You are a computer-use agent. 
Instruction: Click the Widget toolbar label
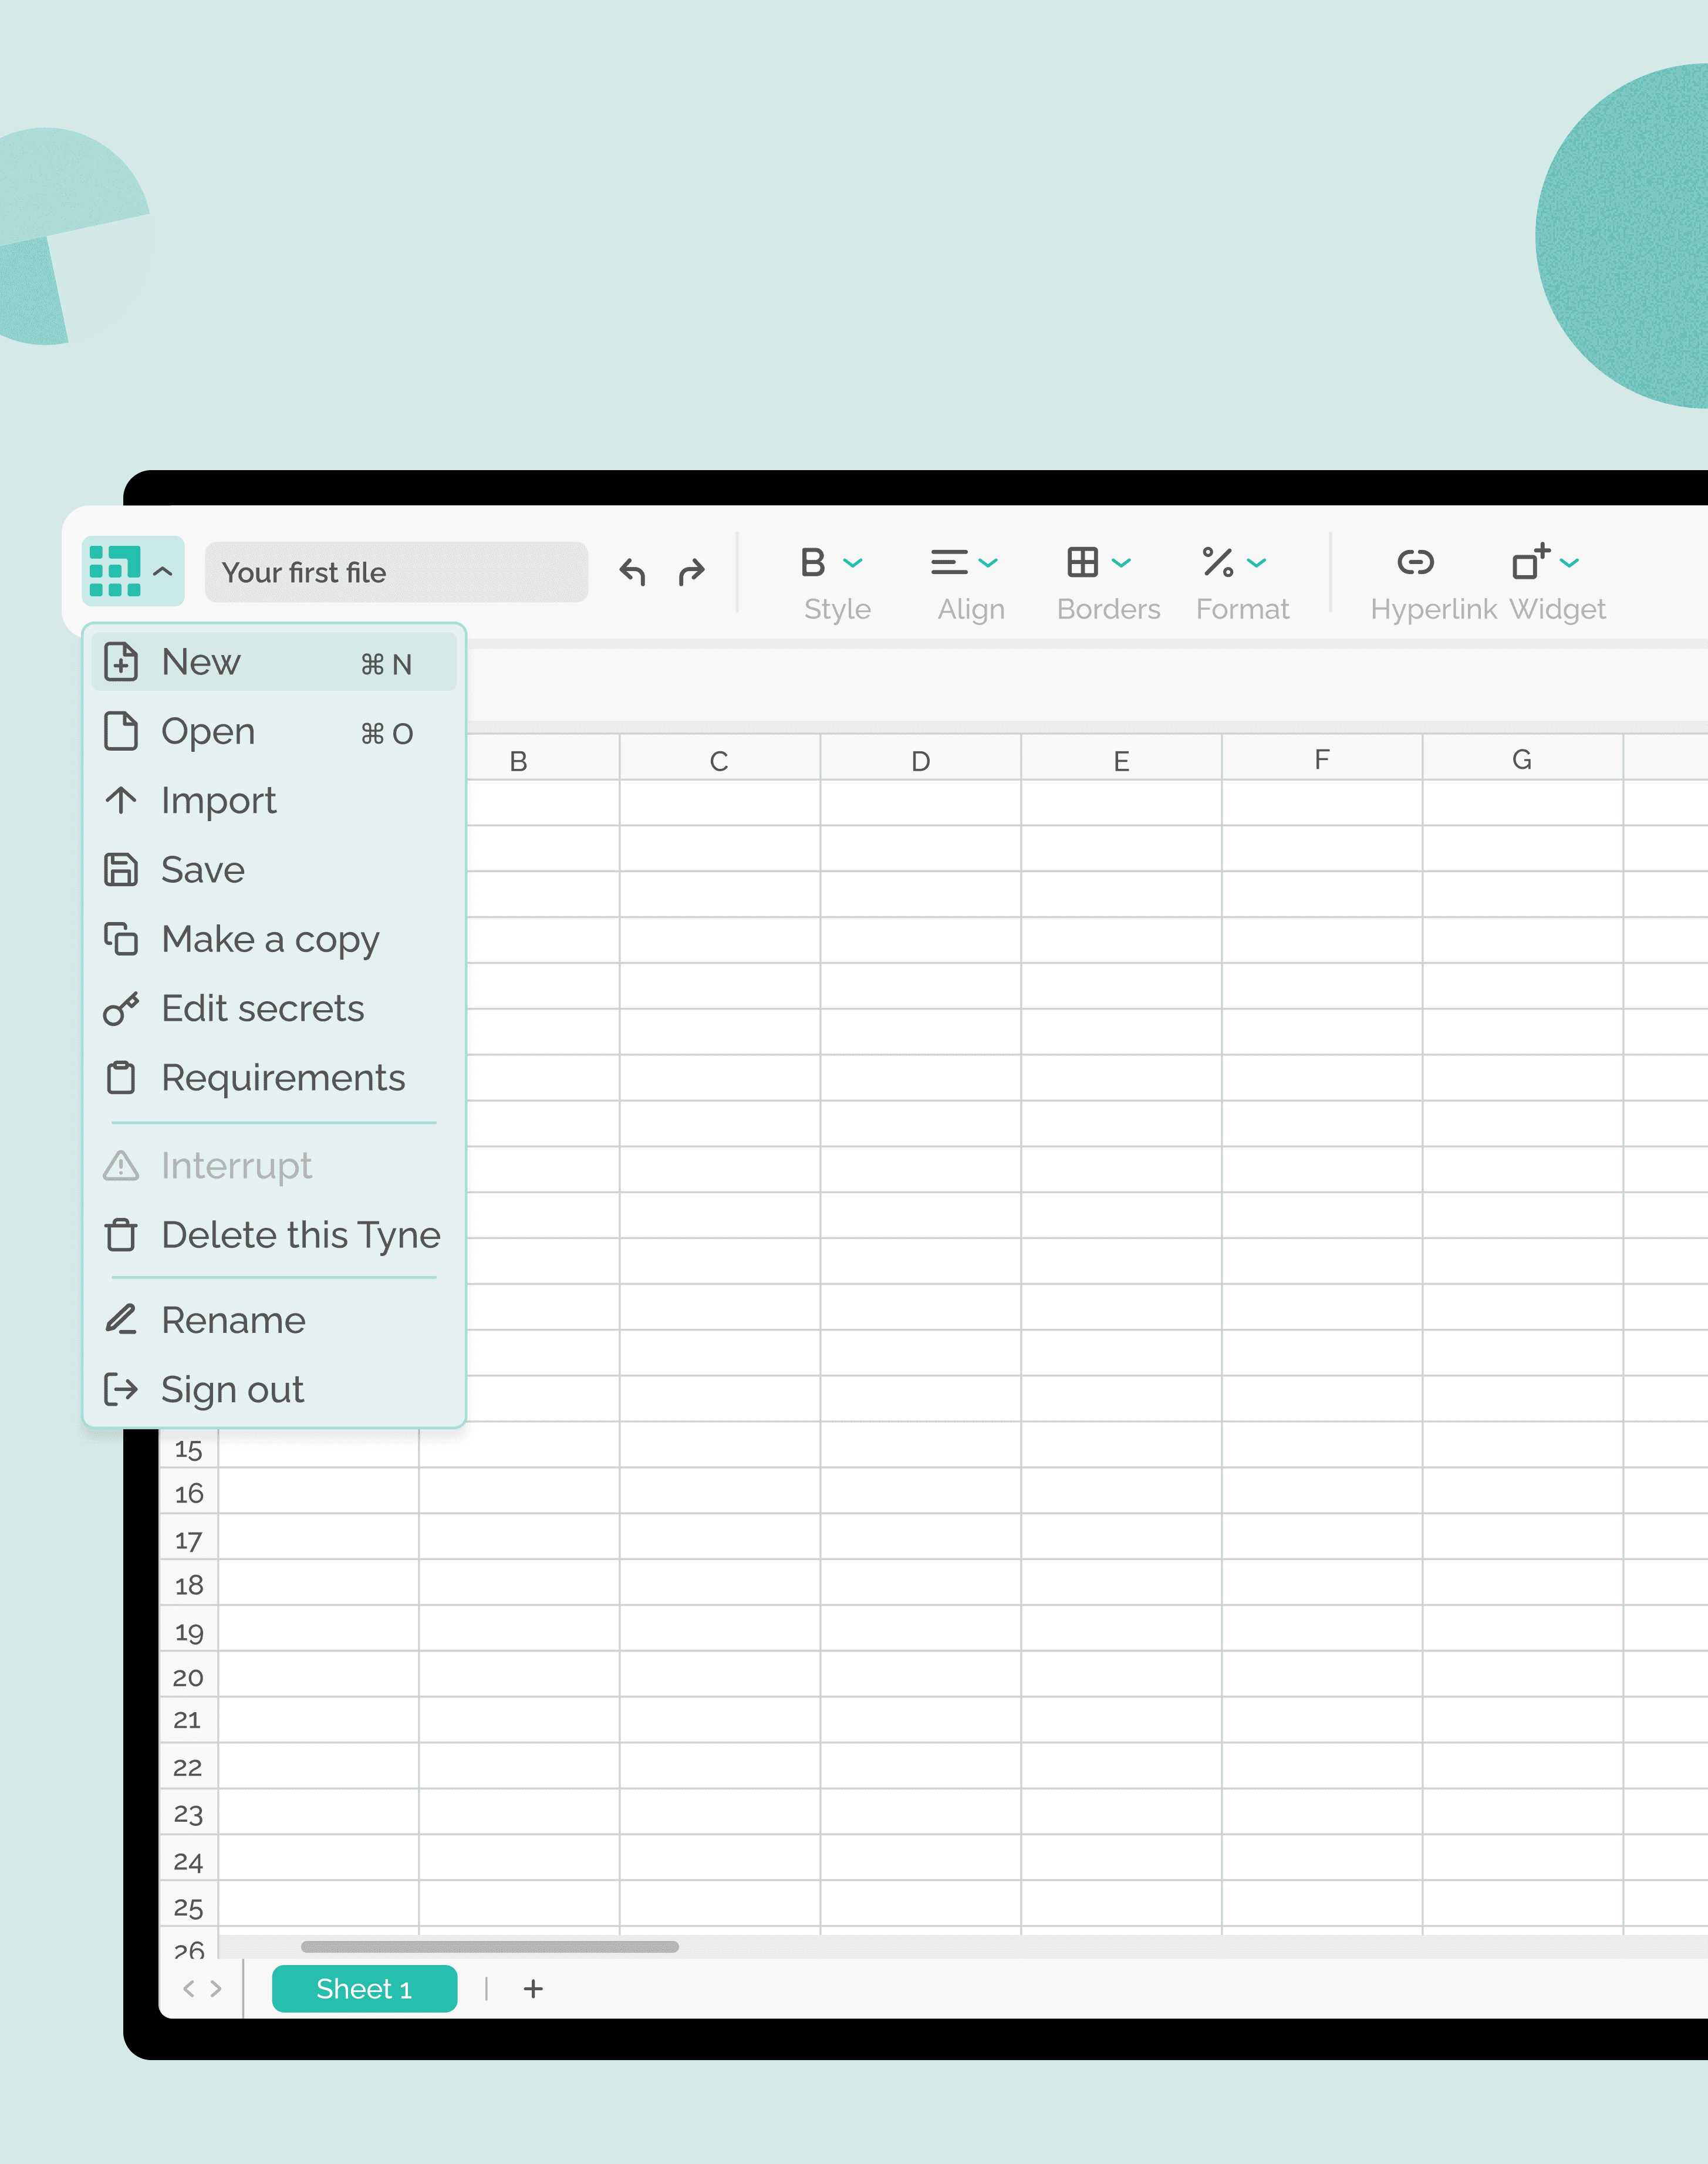click(1558, 609)
